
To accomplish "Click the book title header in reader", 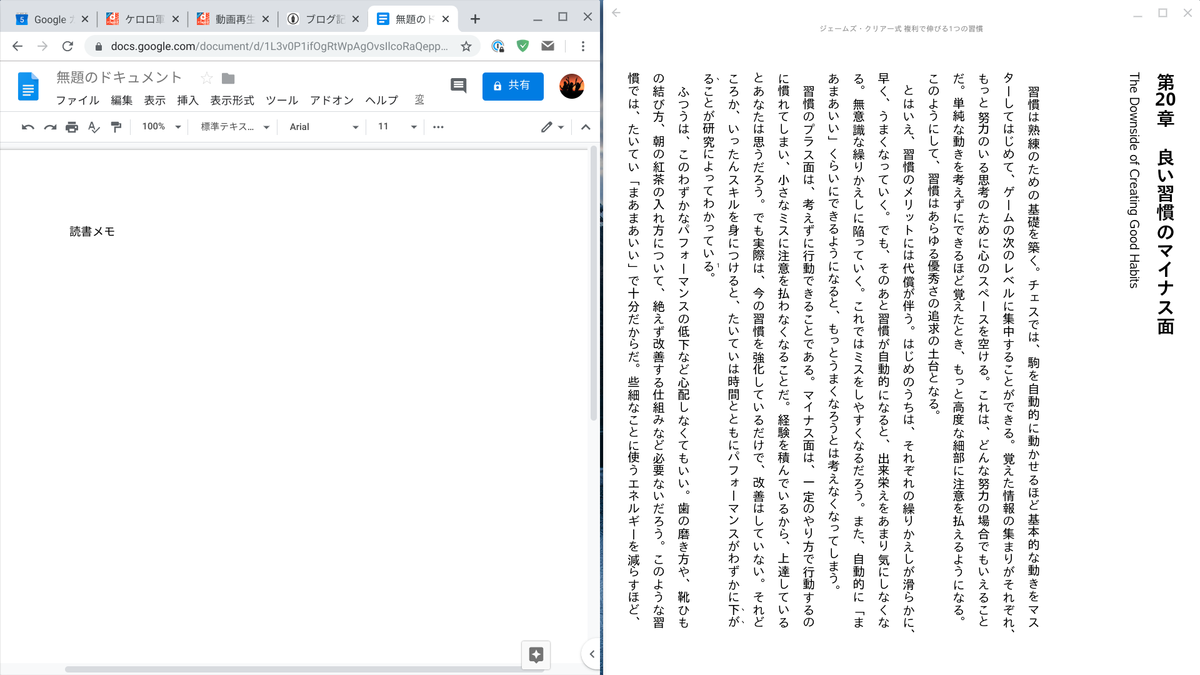I will pos(901,29).
